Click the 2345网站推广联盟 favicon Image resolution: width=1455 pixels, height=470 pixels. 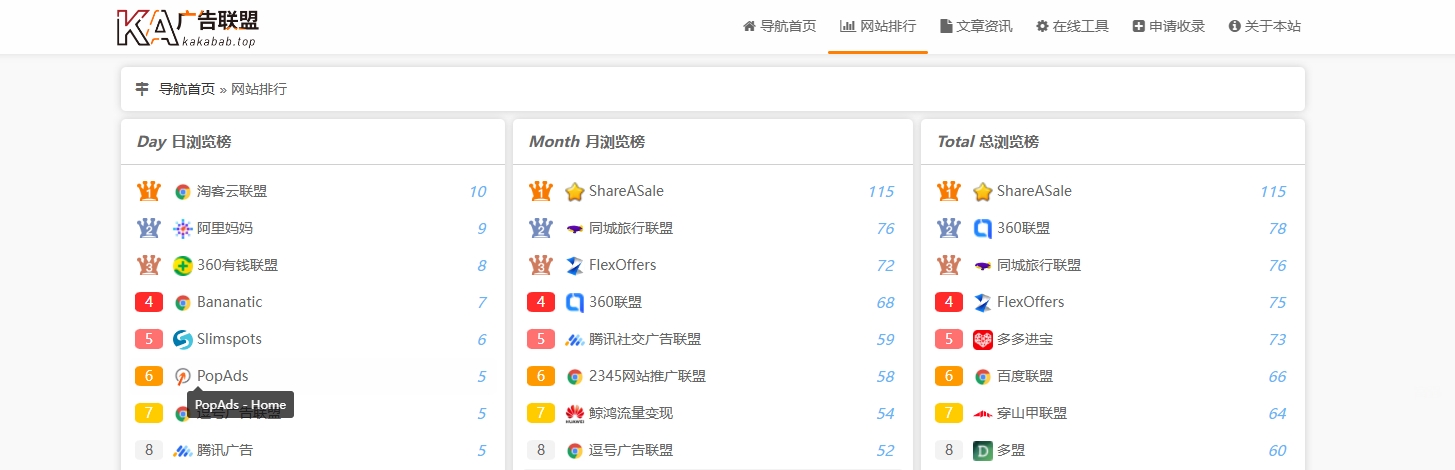click(574, 377)
